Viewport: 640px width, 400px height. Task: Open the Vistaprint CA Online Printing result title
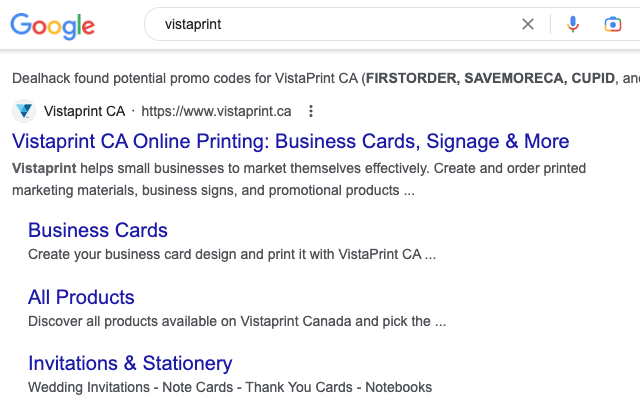coord(291,142)
